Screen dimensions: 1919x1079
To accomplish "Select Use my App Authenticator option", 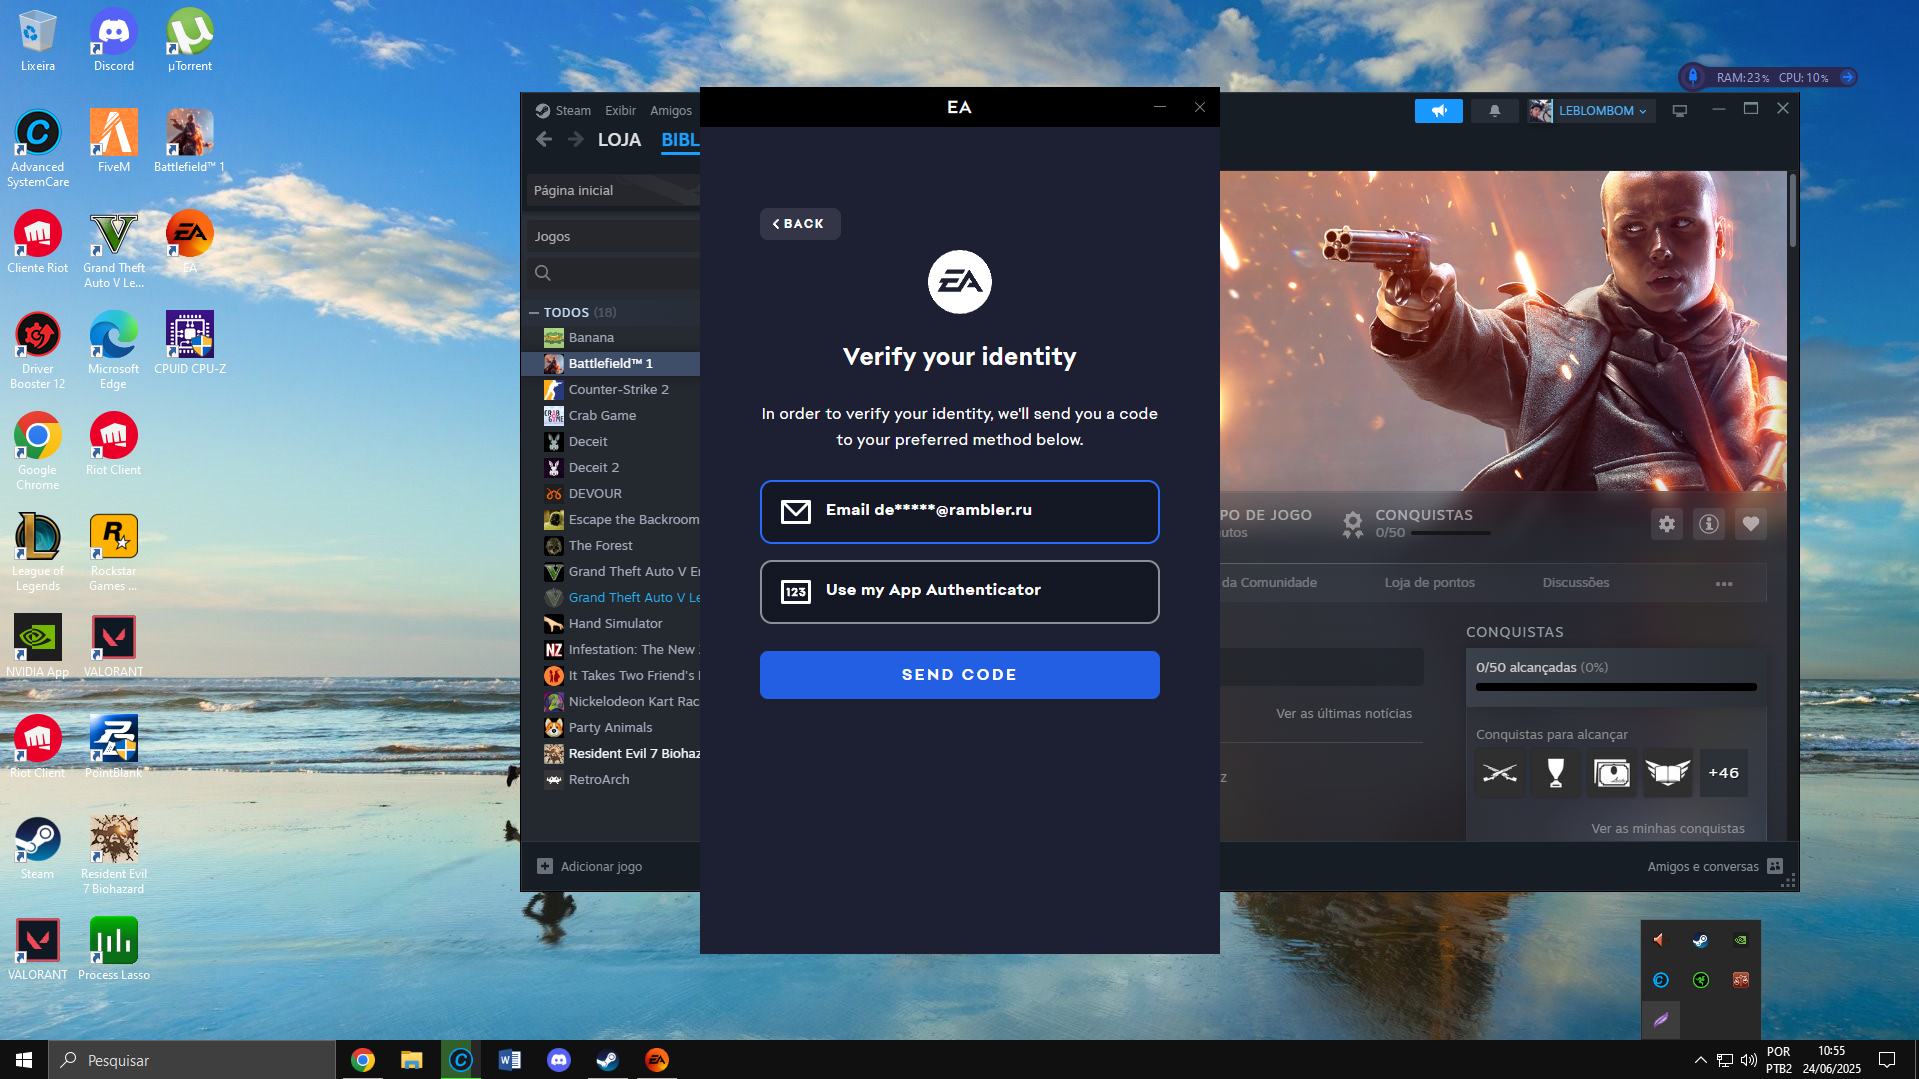I will point(959,591).
